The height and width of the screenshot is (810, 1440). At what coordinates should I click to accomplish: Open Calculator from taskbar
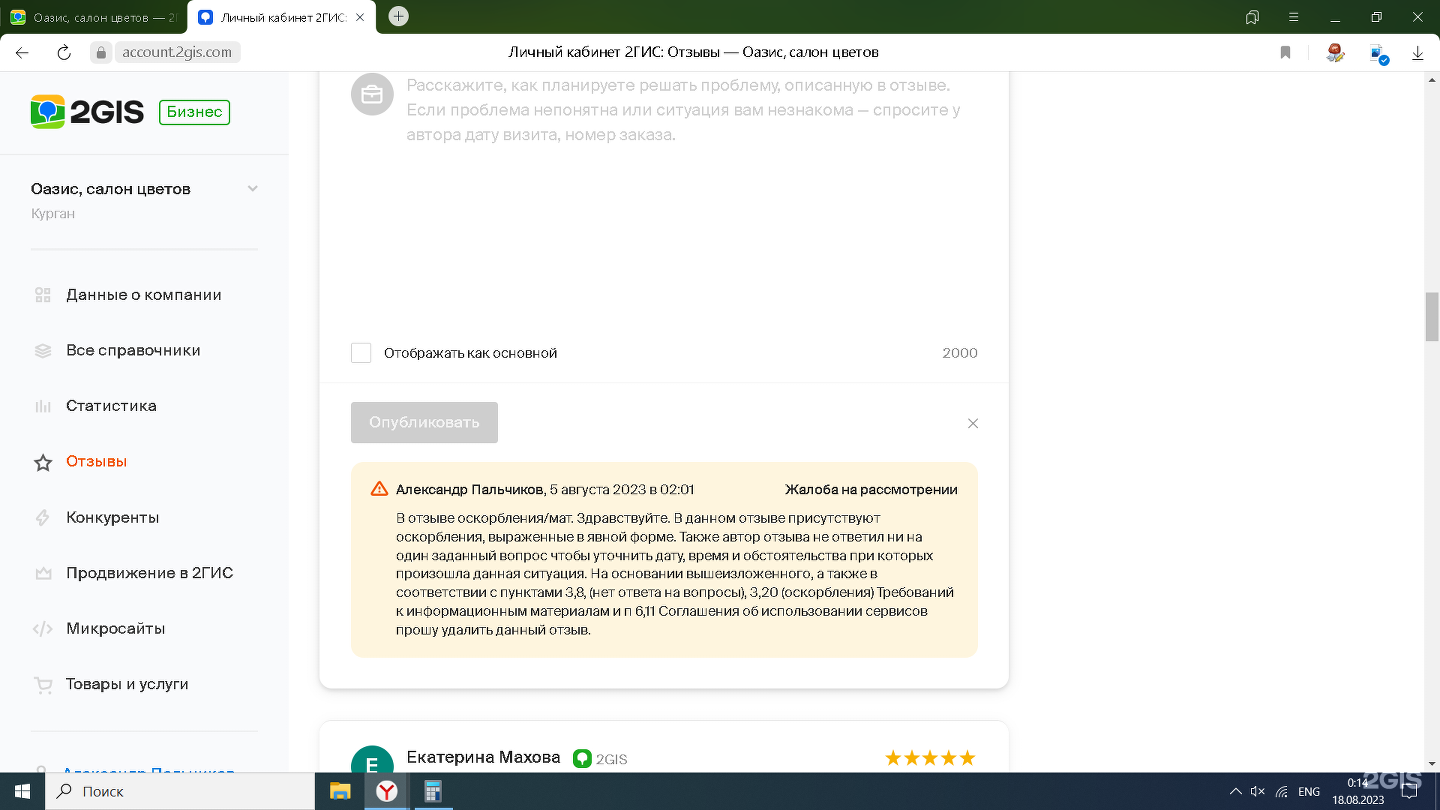coord(433,791)
